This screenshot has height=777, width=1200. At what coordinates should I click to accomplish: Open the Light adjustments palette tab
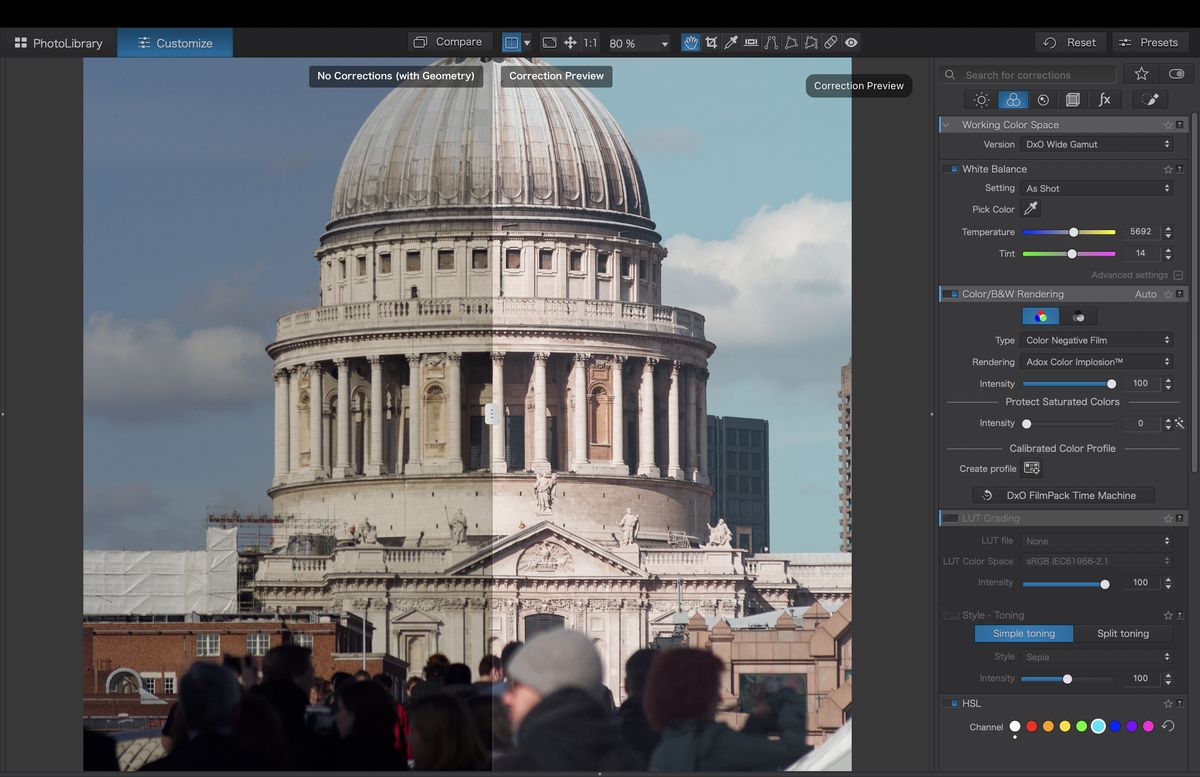coord(980,99)
